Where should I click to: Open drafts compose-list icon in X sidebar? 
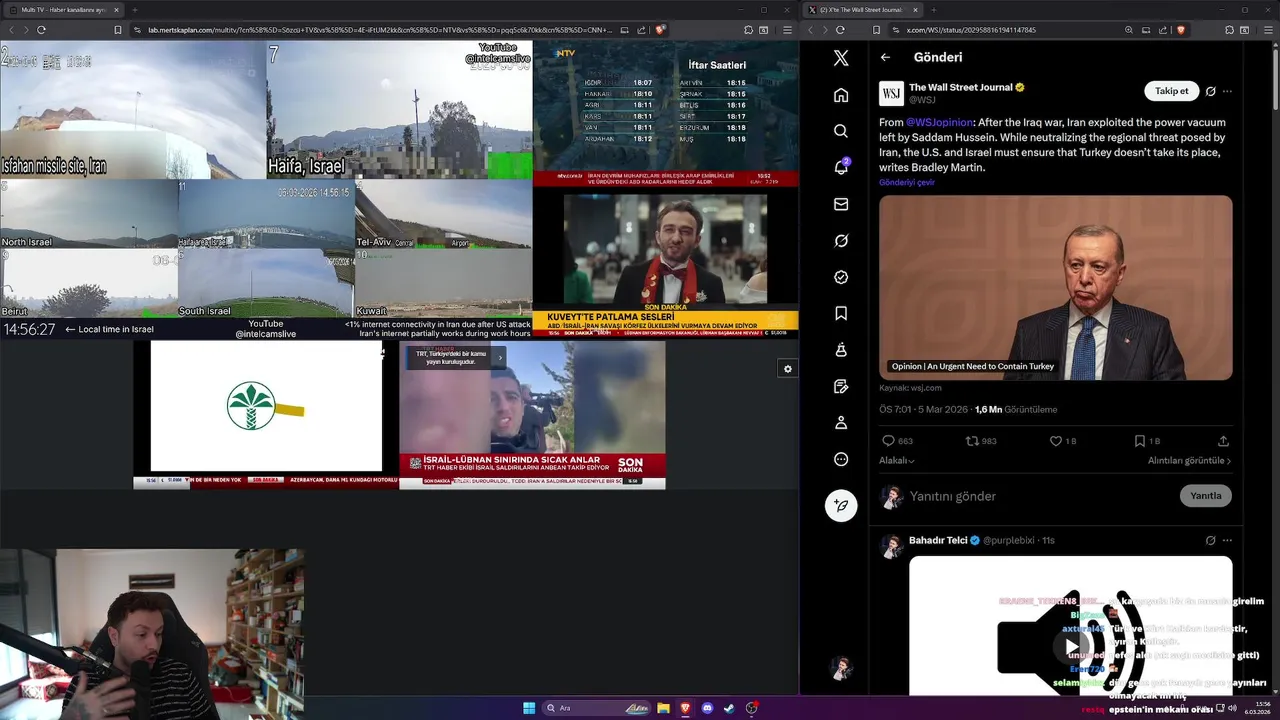point(841,386)
